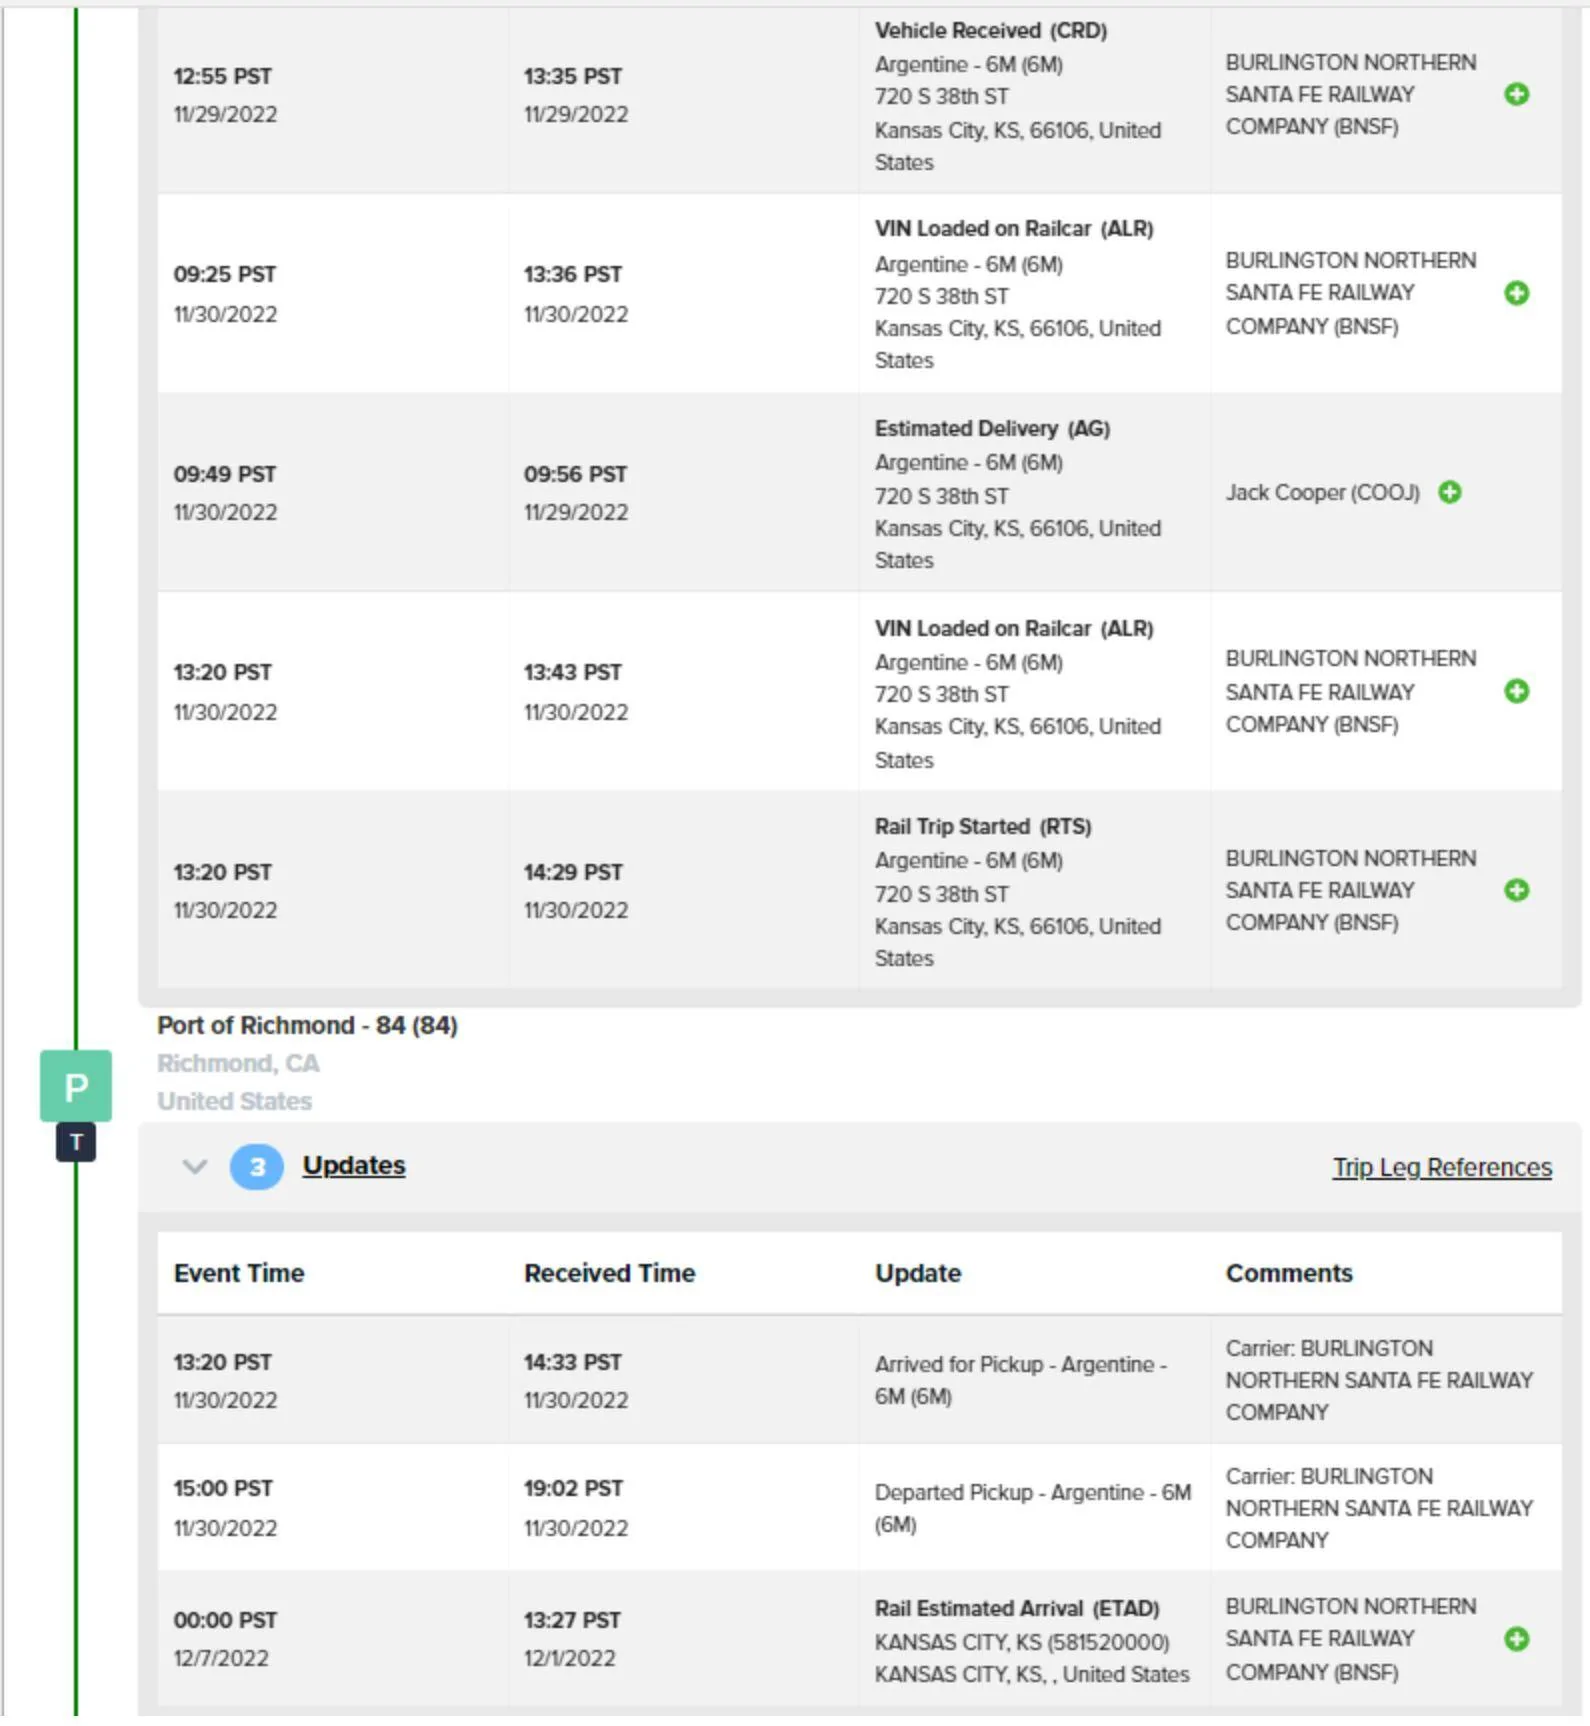Click the Received Time column header
This screenshot has width=1590, height=1726.
point(609,1273)
